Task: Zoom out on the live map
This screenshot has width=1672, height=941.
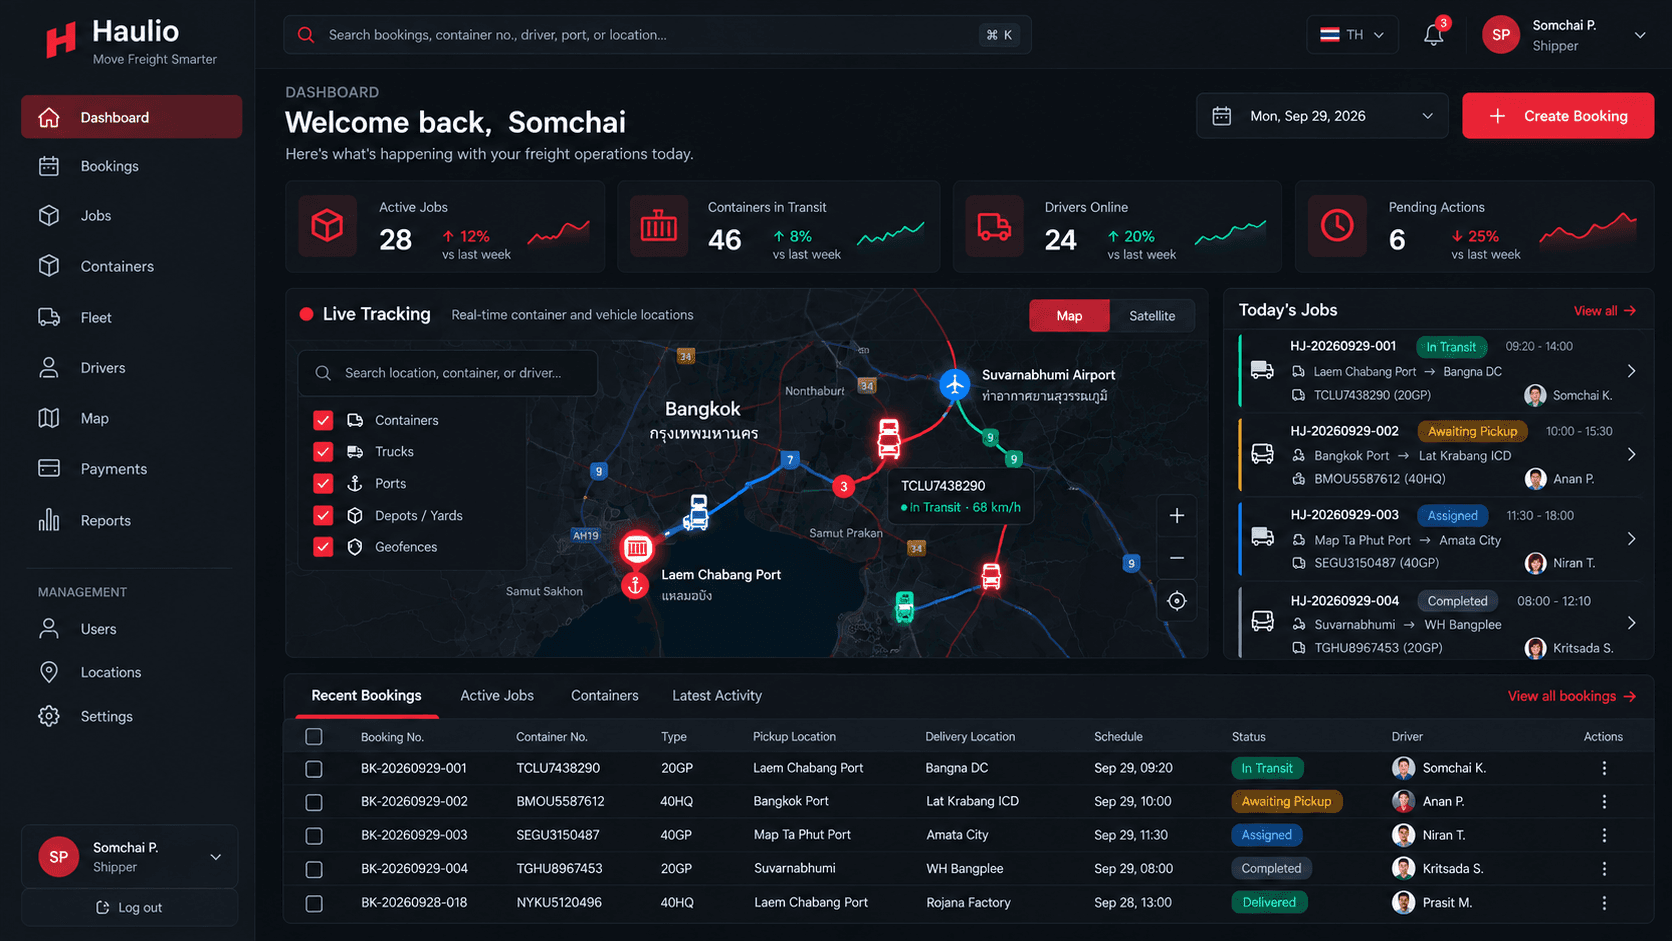Action: click(x=1177, y=558)
